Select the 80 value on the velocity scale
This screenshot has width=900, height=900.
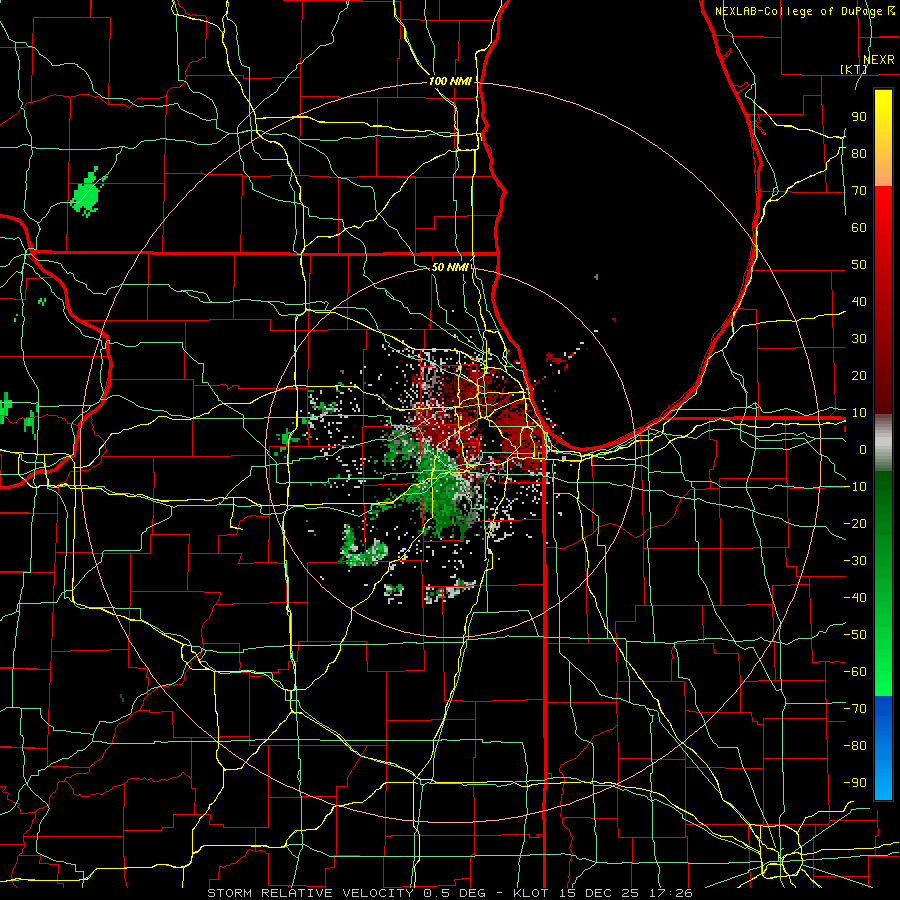click(859, 153)
